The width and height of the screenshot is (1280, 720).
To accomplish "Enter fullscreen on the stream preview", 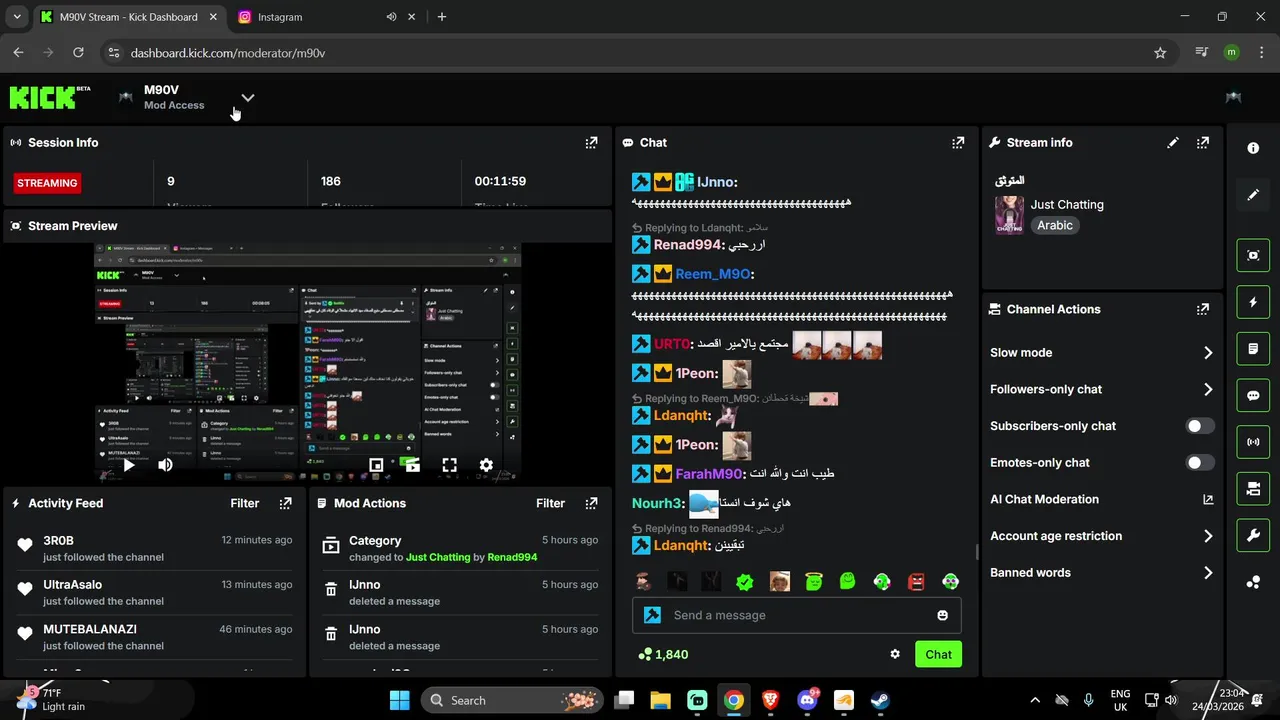I will 450,465.
